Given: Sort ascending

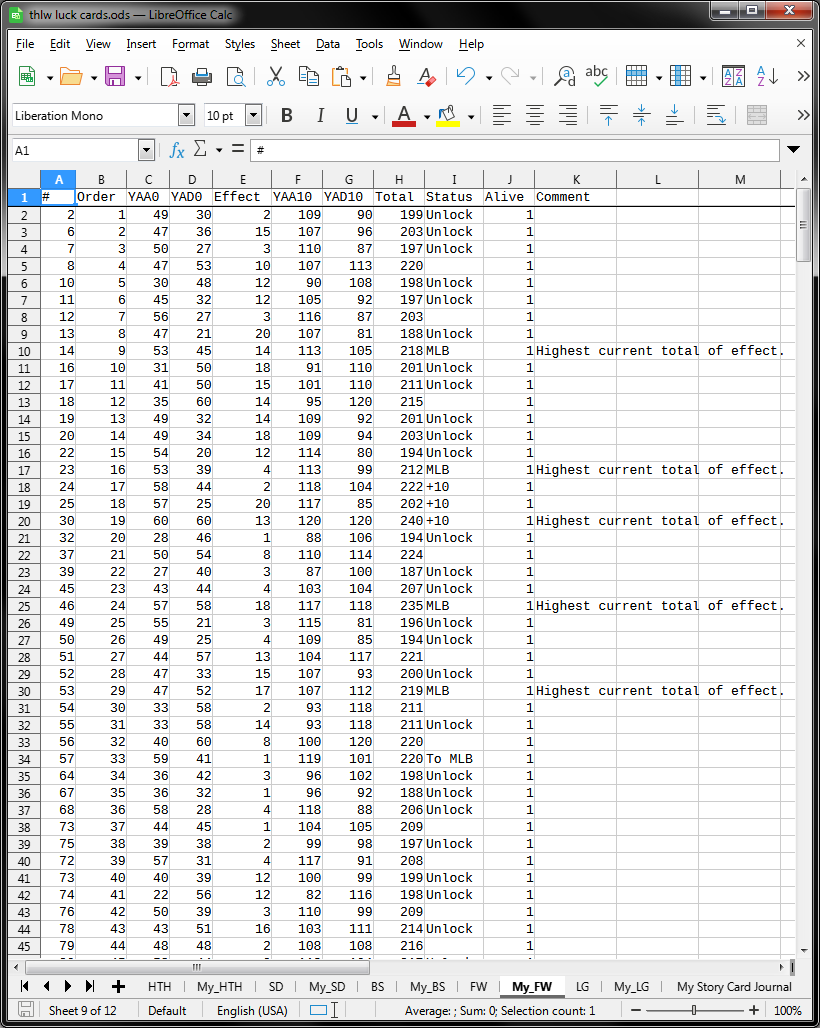Looking at the screenshot, I should tap(767, 77).
